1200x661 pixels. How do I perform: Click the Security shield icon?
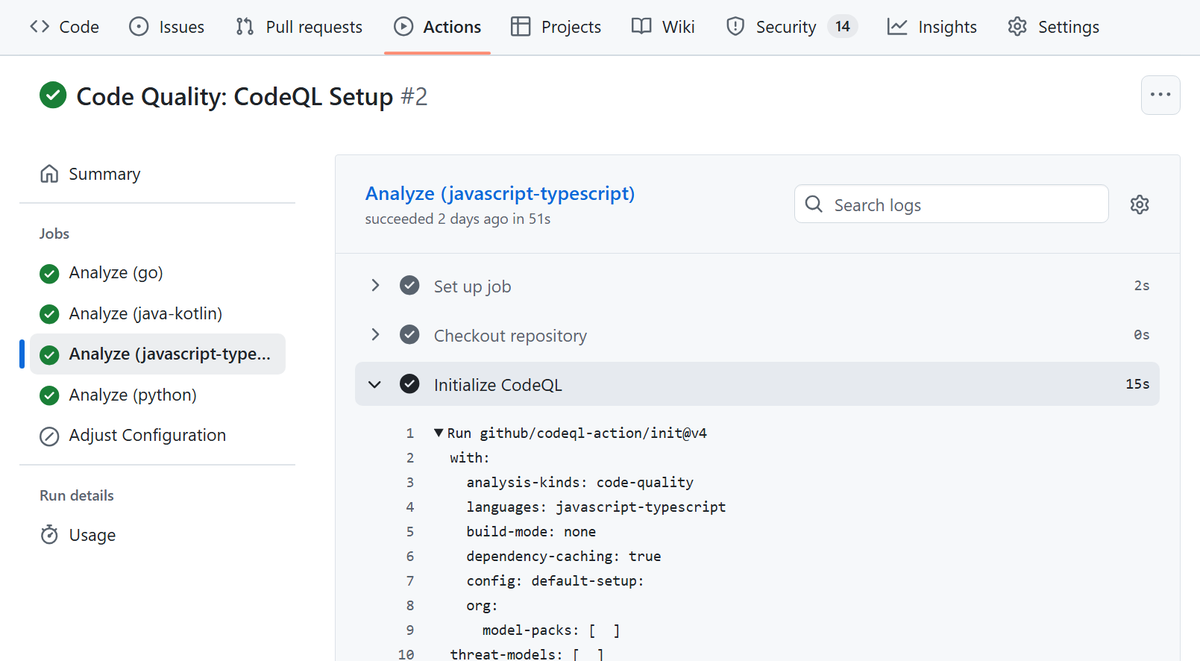735,27
